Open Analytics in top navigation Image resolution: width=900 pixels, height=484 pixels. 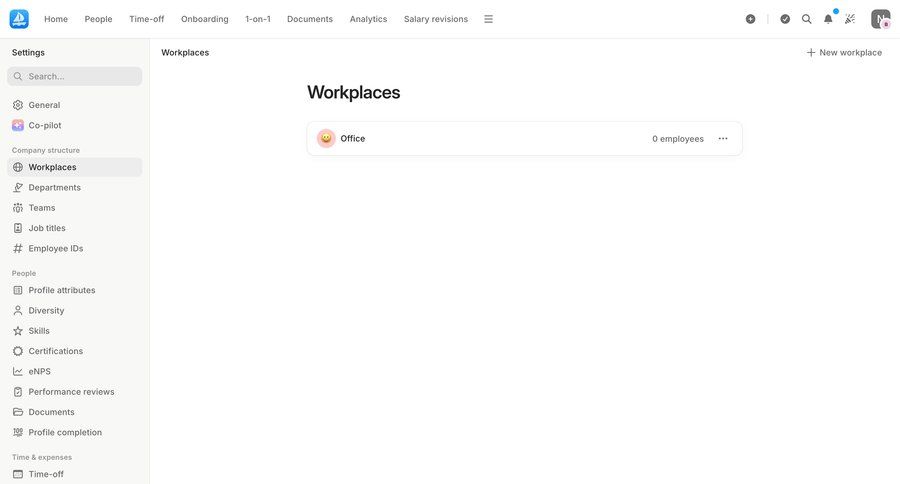368,19
